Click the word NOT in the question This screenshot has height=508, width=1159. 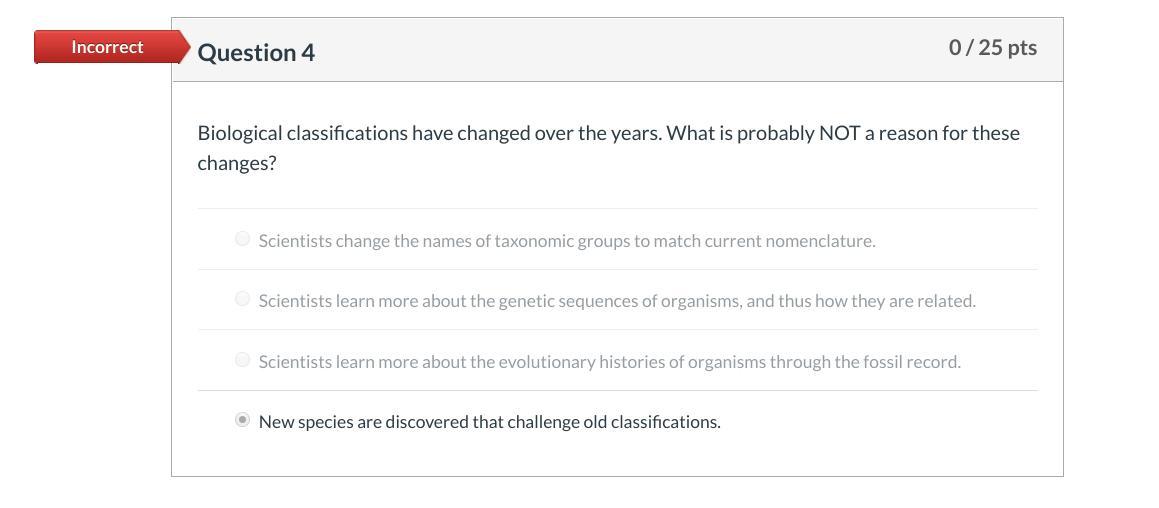(839, 133)
